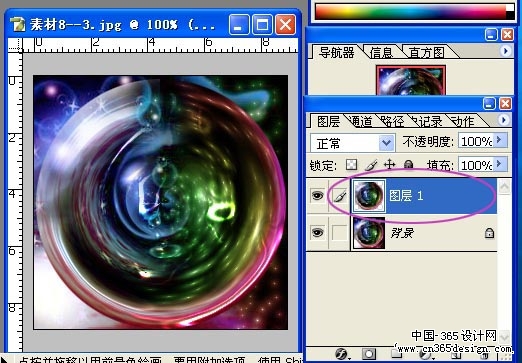
Task: Select the 图层 1 layer thumbnail
Action: pyautogui.click(x=368, y=195)
